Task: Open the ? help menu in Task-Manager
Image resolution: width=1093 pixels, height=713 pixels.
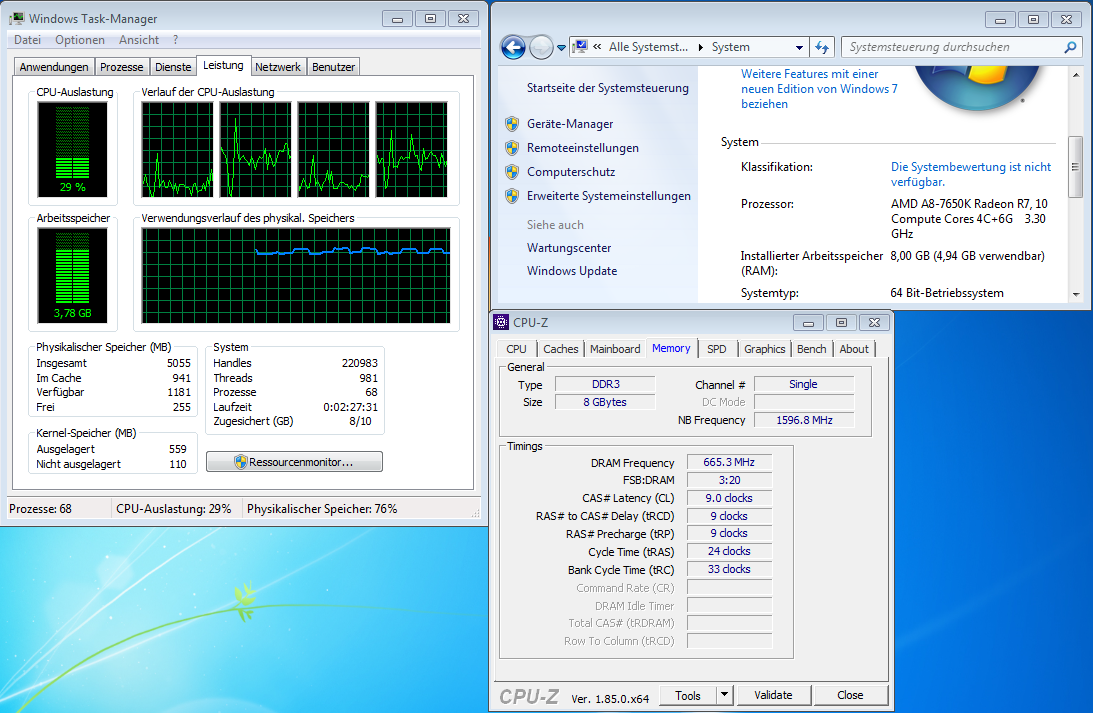Action: [x=176, y=40]
